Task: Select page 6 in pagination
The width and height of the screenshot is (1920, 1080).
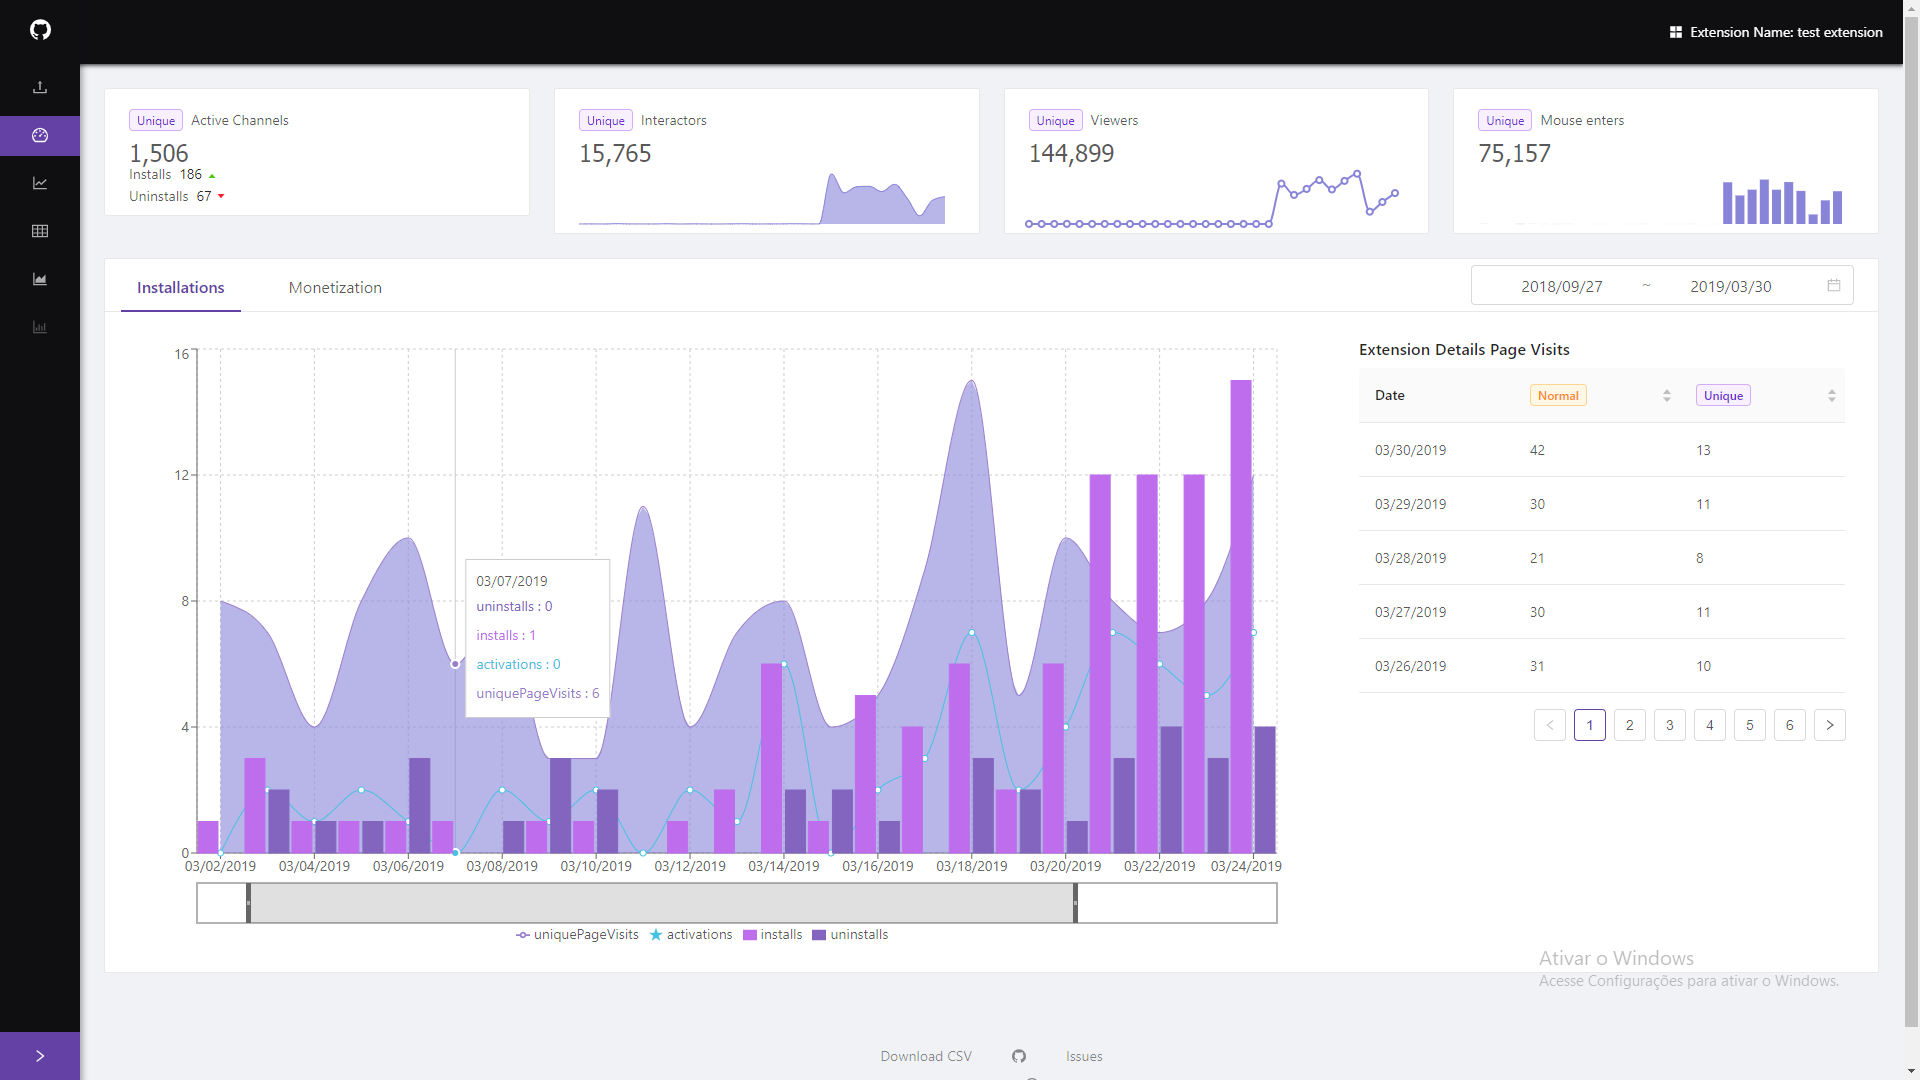Action: (x=1790, y=725)
